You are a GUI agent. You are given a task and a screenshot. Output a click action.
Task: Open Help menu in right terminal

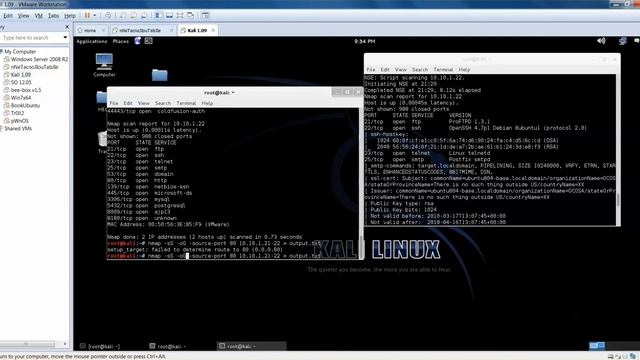(464, 70)
